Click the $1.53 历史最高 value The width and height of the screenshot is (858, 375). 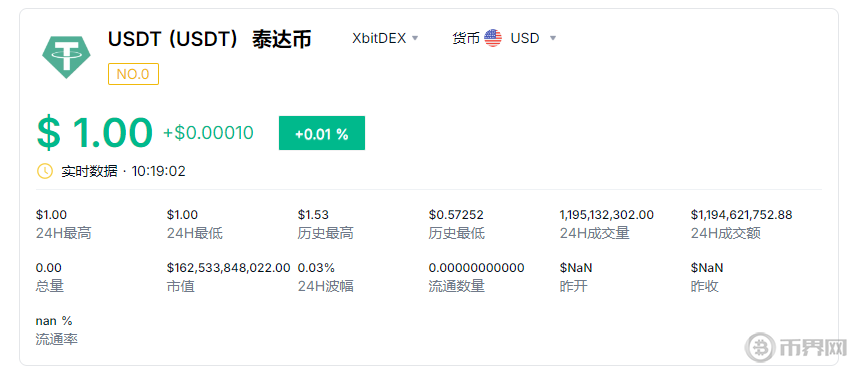click(x=313, y=215)
